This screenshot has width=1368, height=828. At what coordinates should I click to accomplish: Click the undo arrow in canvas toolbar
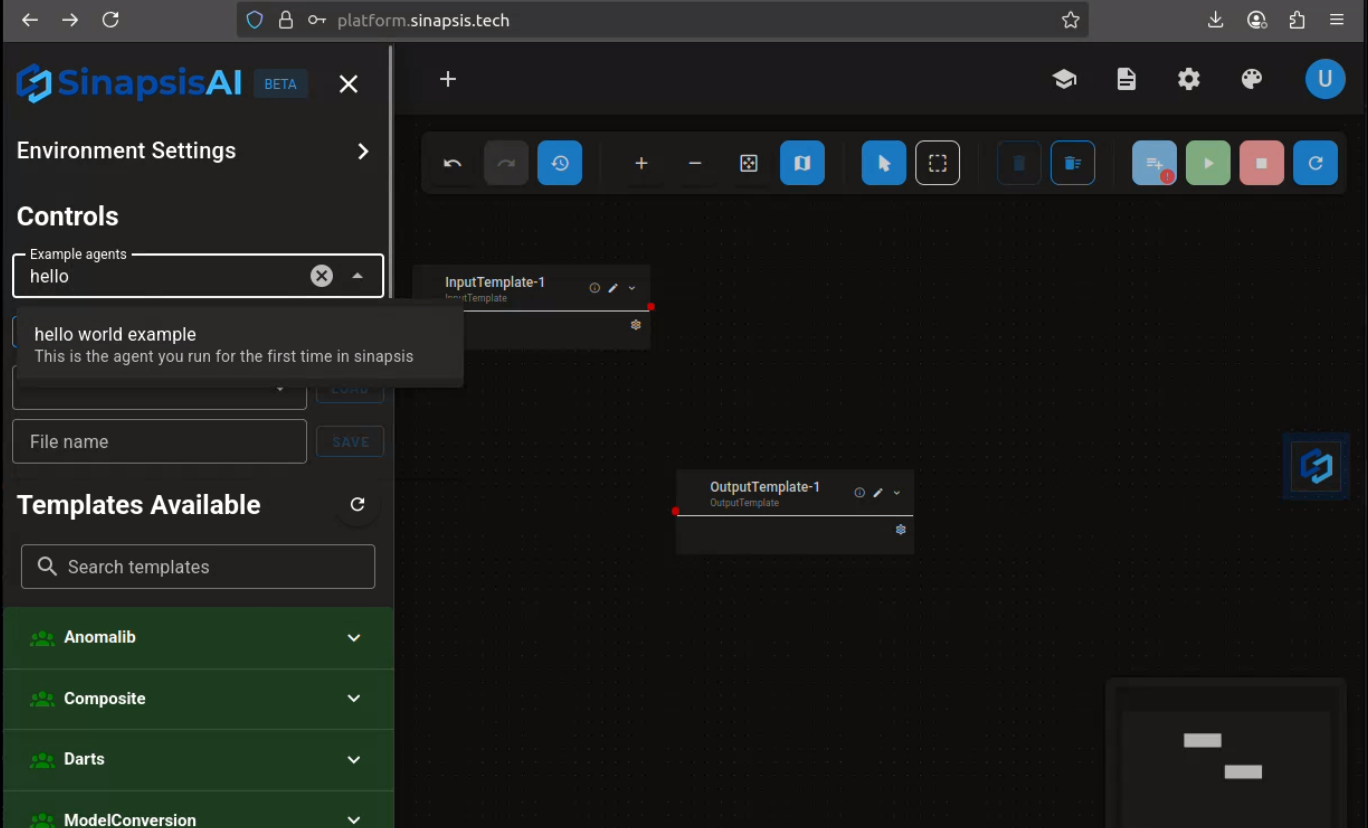tap(452, 163)
